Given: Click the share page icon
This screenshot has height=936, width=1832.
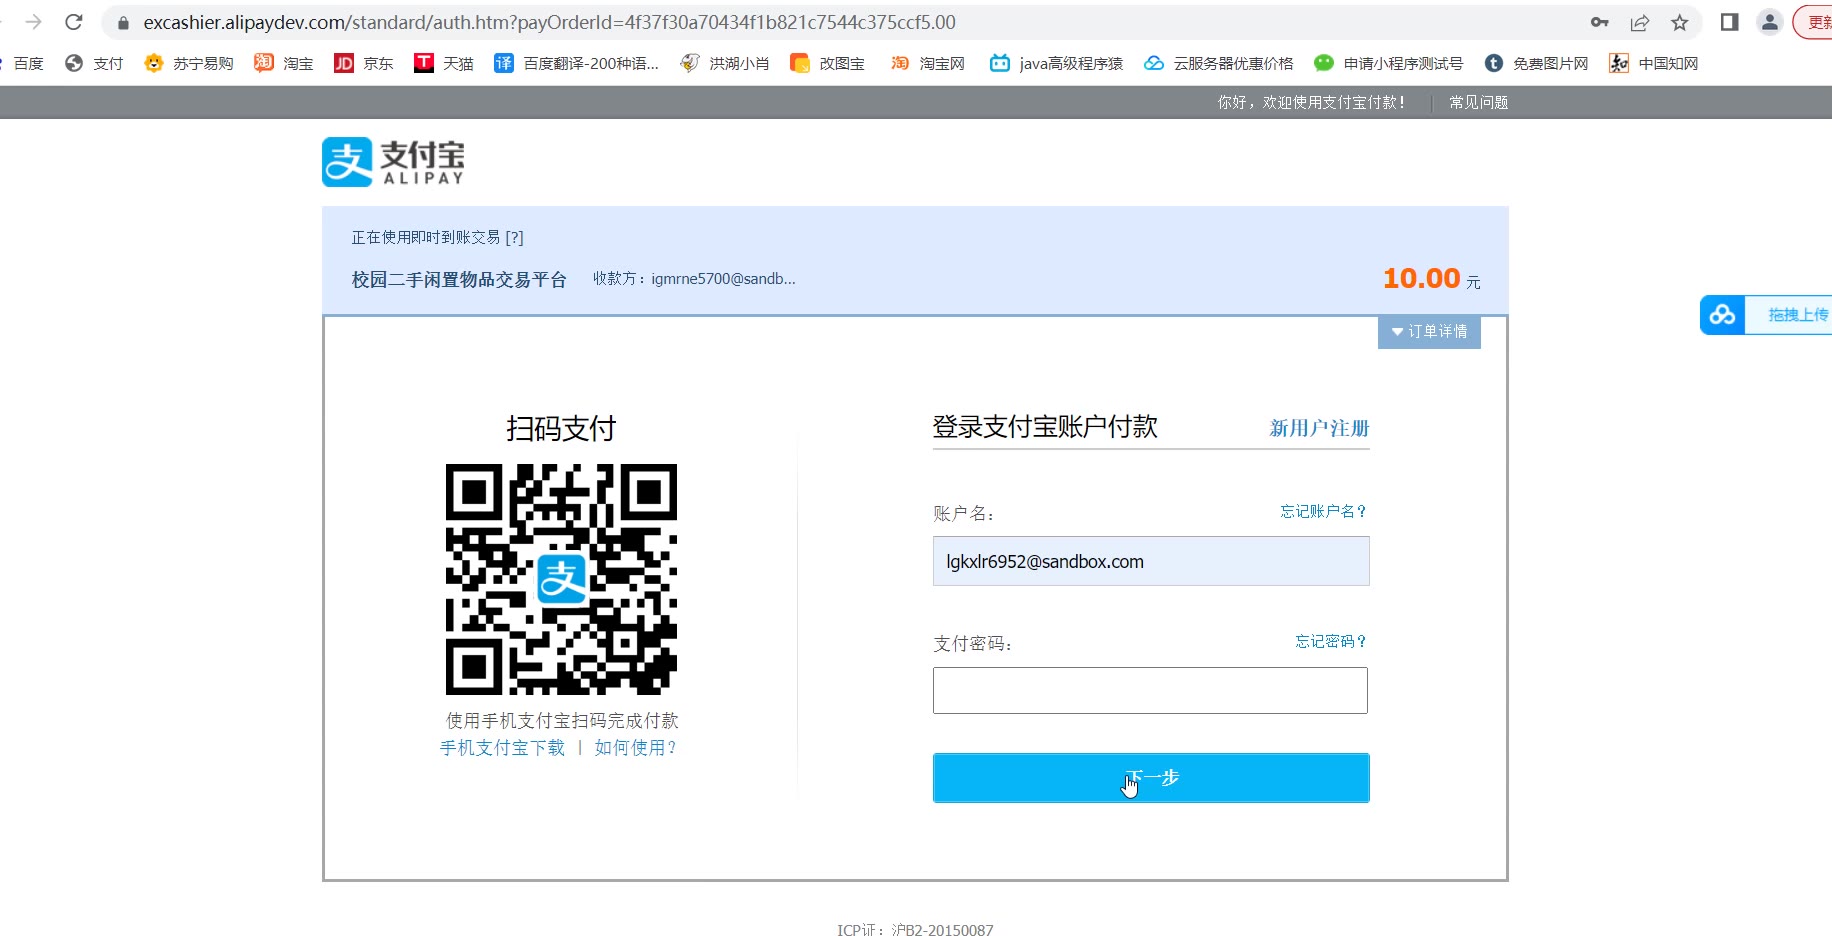Looking at the screenshot, I should pyautogui.click(x=1640, y=22).
